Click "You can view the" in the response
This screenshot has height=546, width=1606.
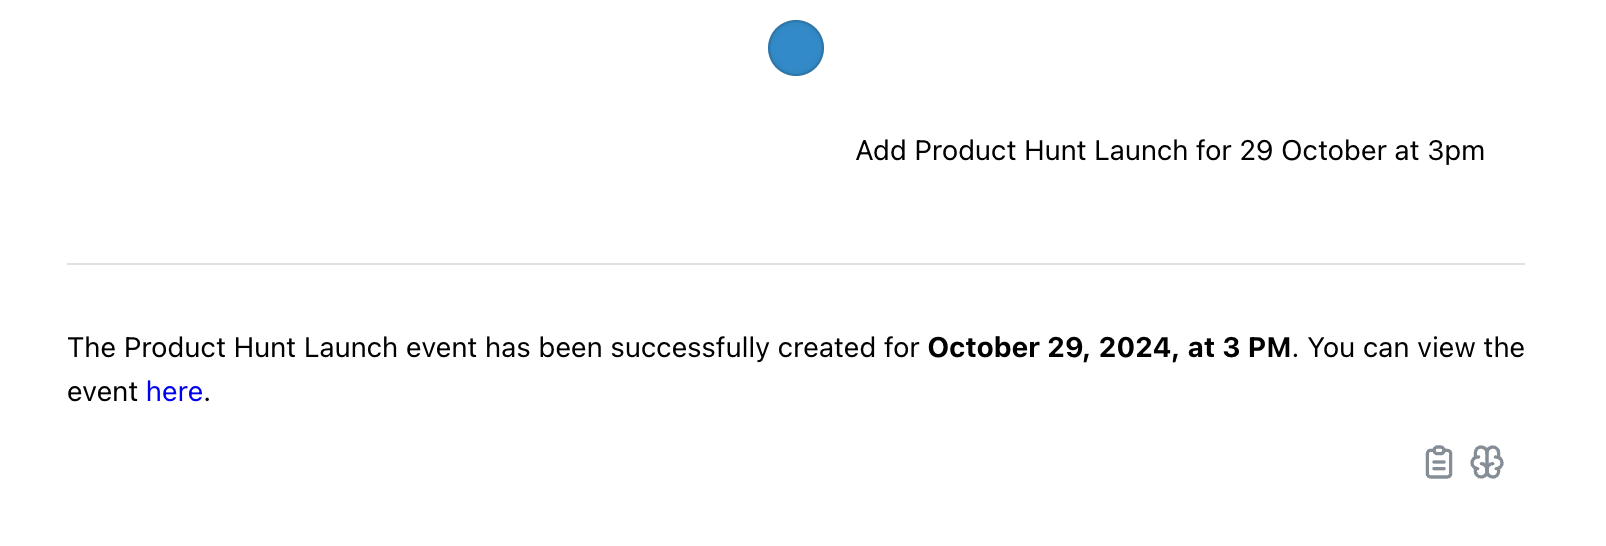[1415, 348]
